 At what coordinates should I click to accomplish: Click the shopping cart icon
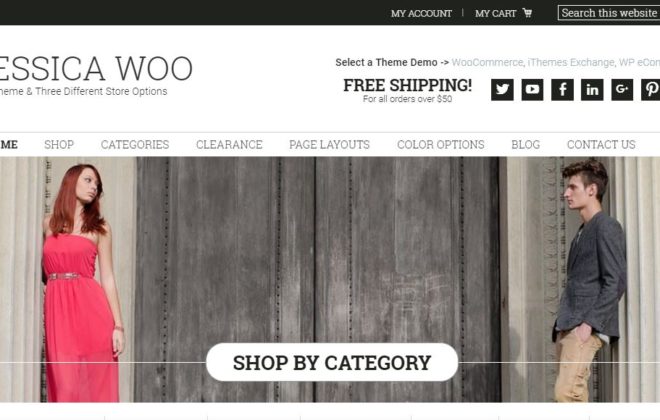point(527,13)
